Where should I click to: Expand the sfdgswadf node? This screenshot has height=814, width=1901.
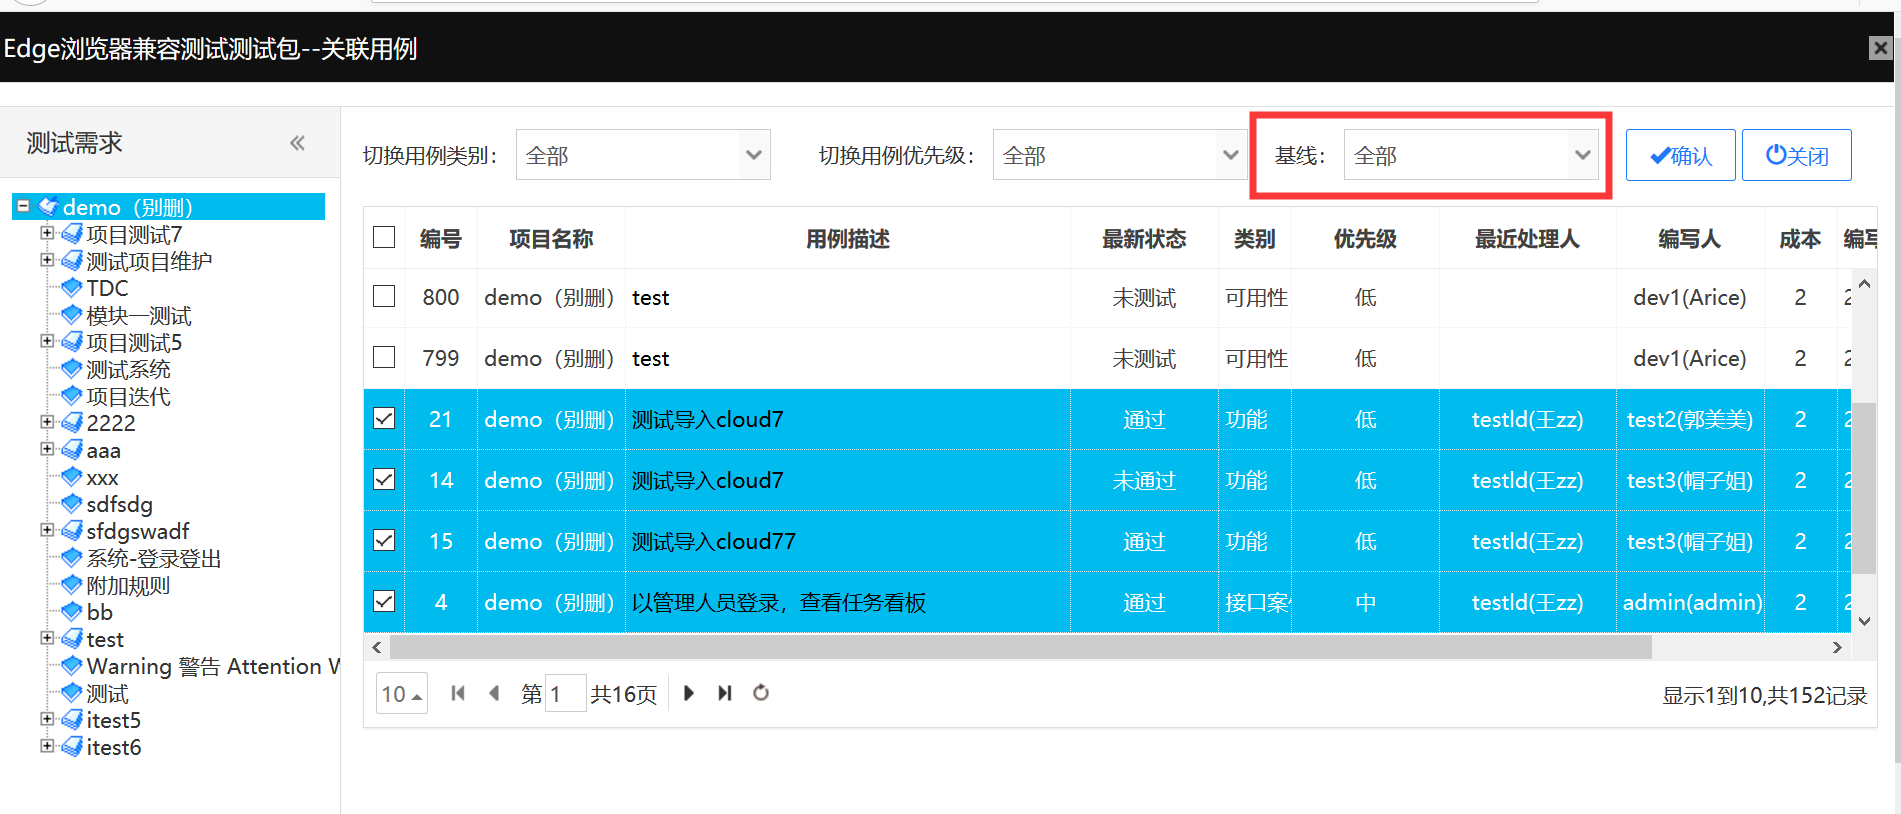[x=47, y=530]
